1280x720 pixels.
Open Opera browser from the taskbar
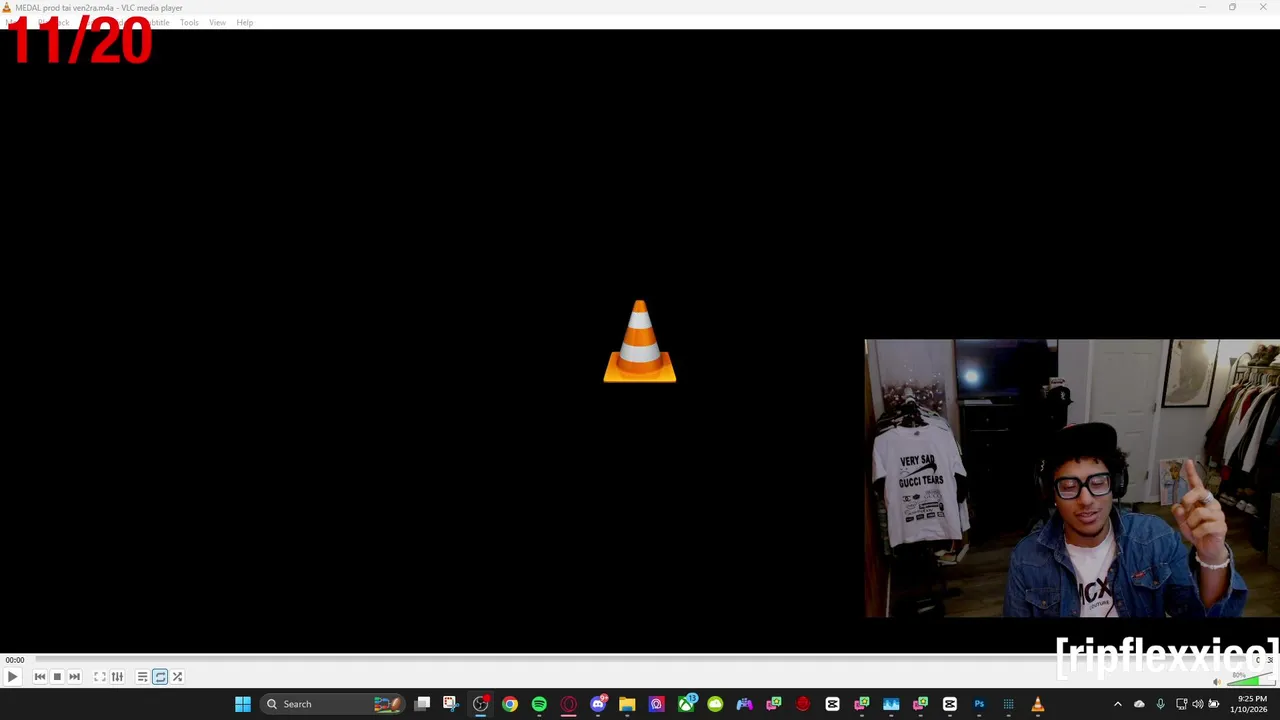(568, 704)
